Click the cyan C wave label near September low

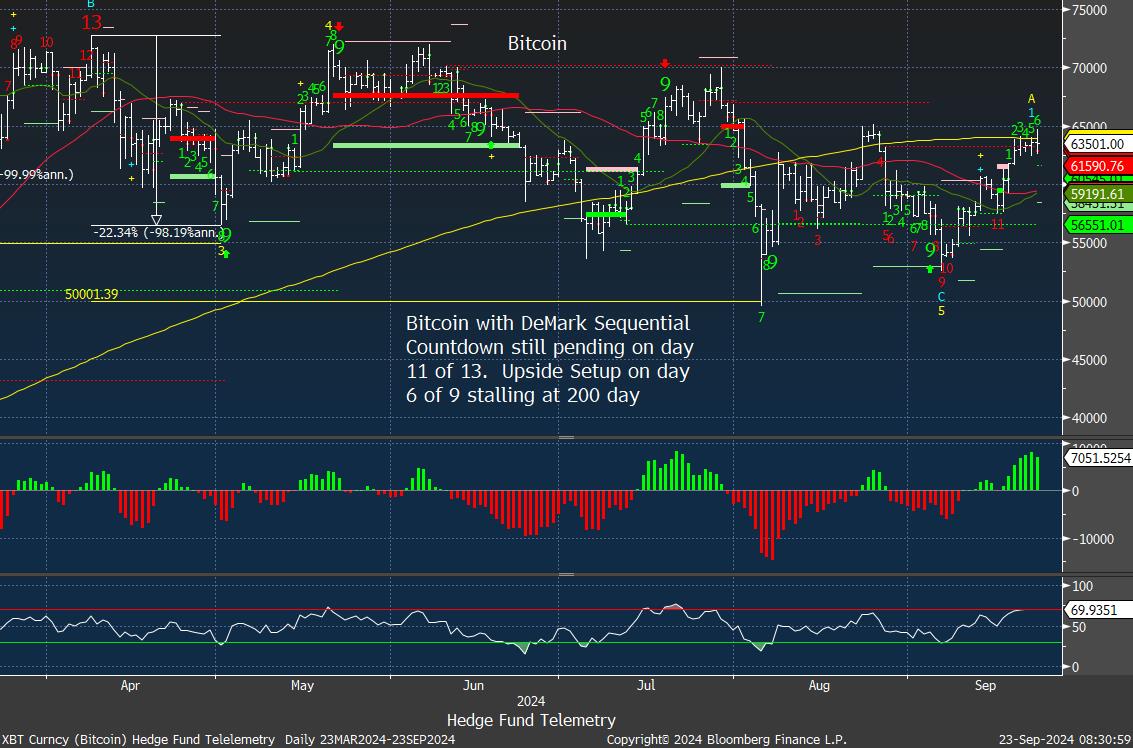pyautogui.click(x=941, y=297)
